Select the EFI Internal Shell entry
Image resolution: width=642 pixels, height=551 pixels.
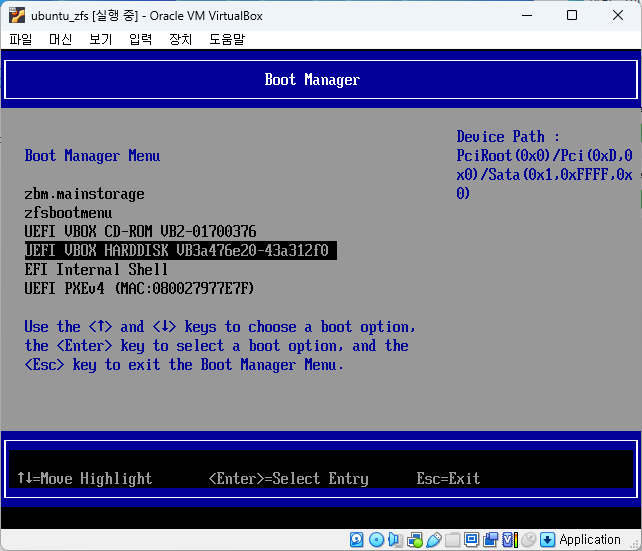click(x=96, y=270)
